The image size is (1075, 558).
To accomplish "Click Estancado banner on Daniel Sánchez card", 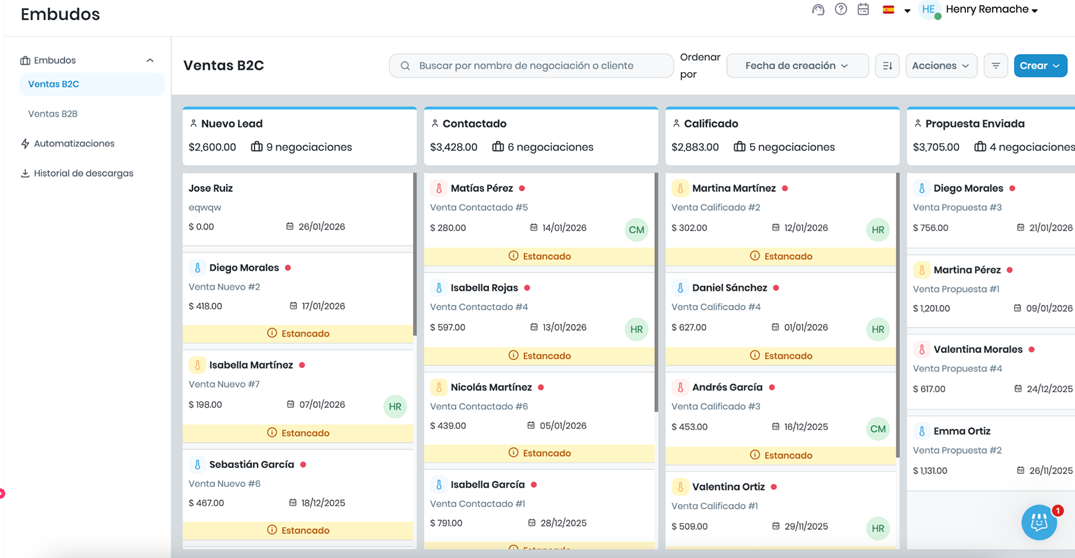I will tap(781, 356).
